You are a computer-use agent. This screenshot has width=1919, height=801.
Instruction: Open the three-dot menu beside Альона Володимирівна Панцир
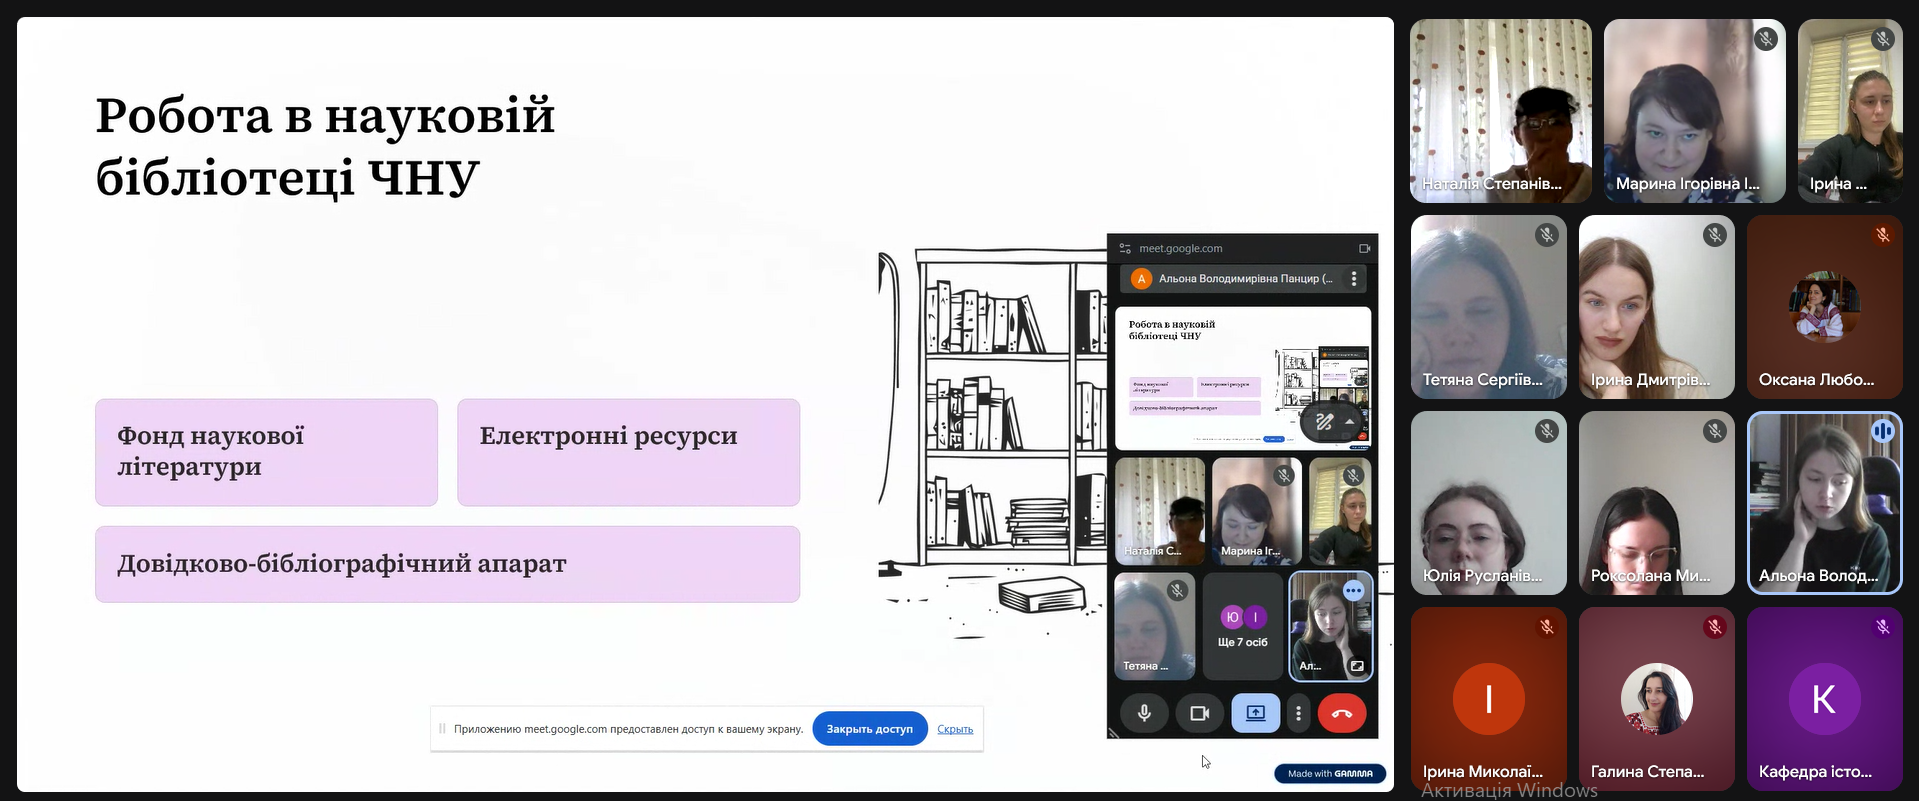[x=1354, y=279]
